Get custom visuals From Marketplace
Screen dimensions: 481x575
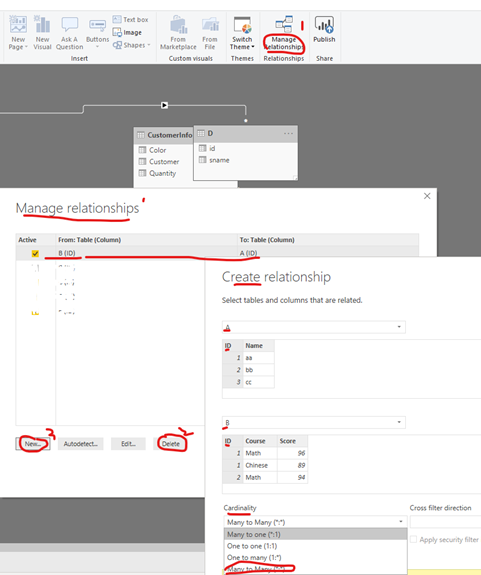178,32
